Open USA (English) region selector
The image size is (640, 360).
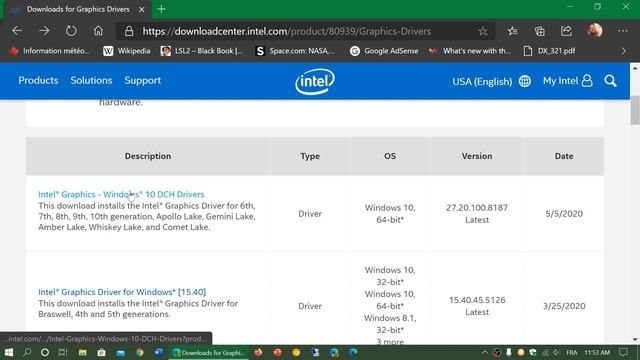pos(482,81)
